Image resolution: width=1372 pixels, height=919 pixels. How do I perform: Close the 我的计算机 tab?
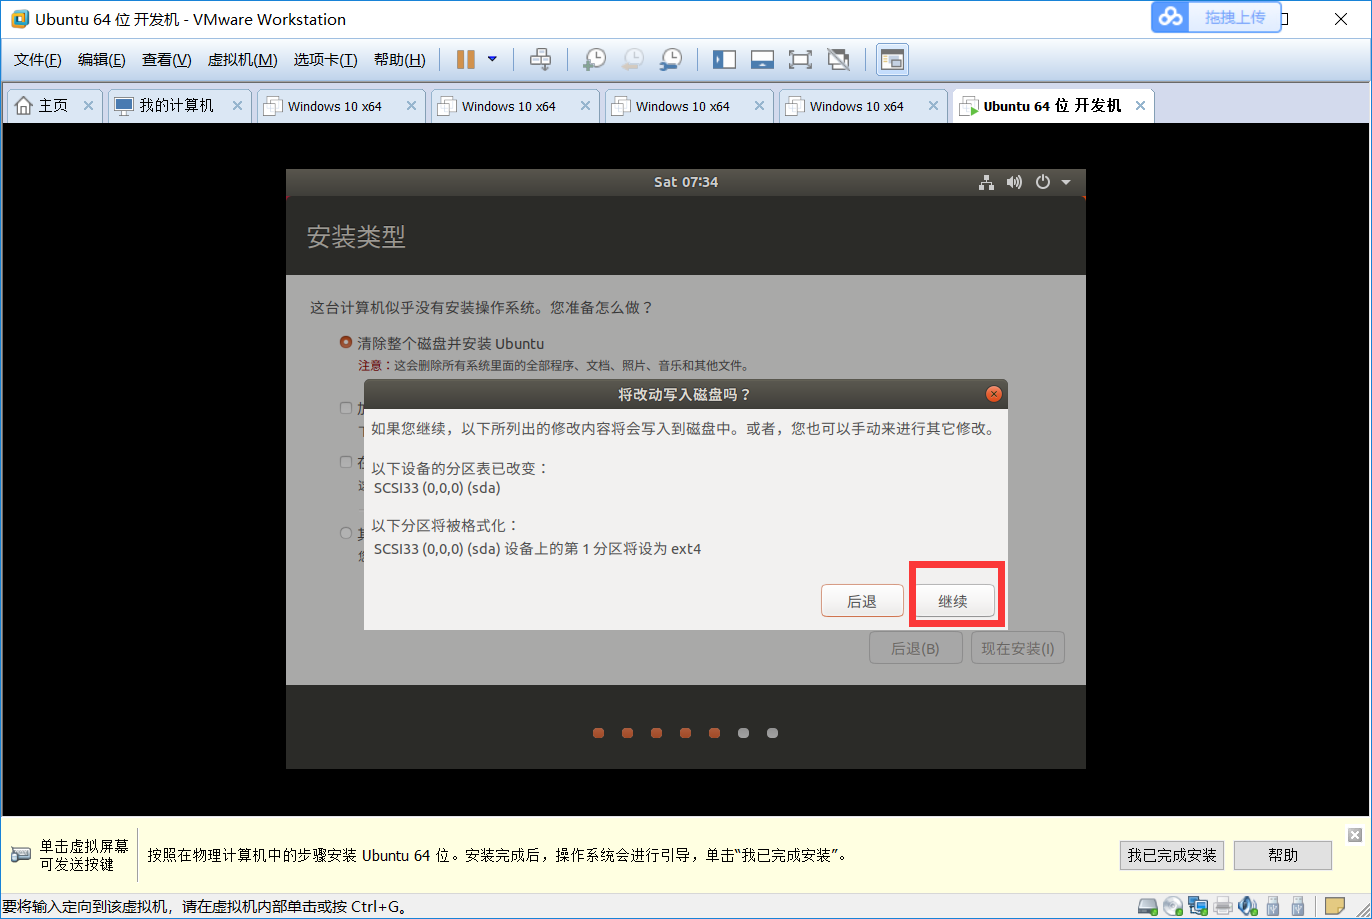click(237, 106)
